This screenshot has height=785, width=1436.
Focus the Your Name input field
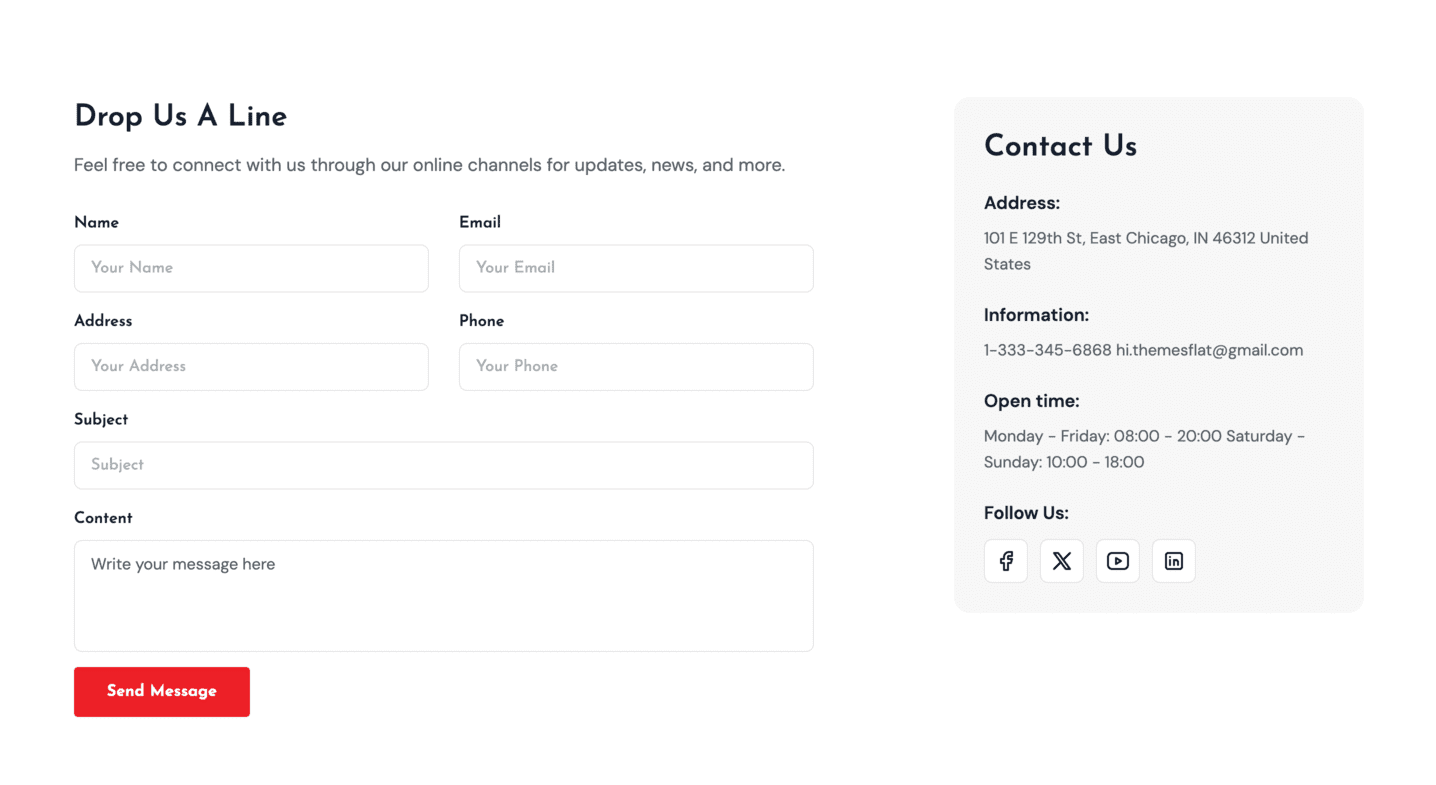251,268
